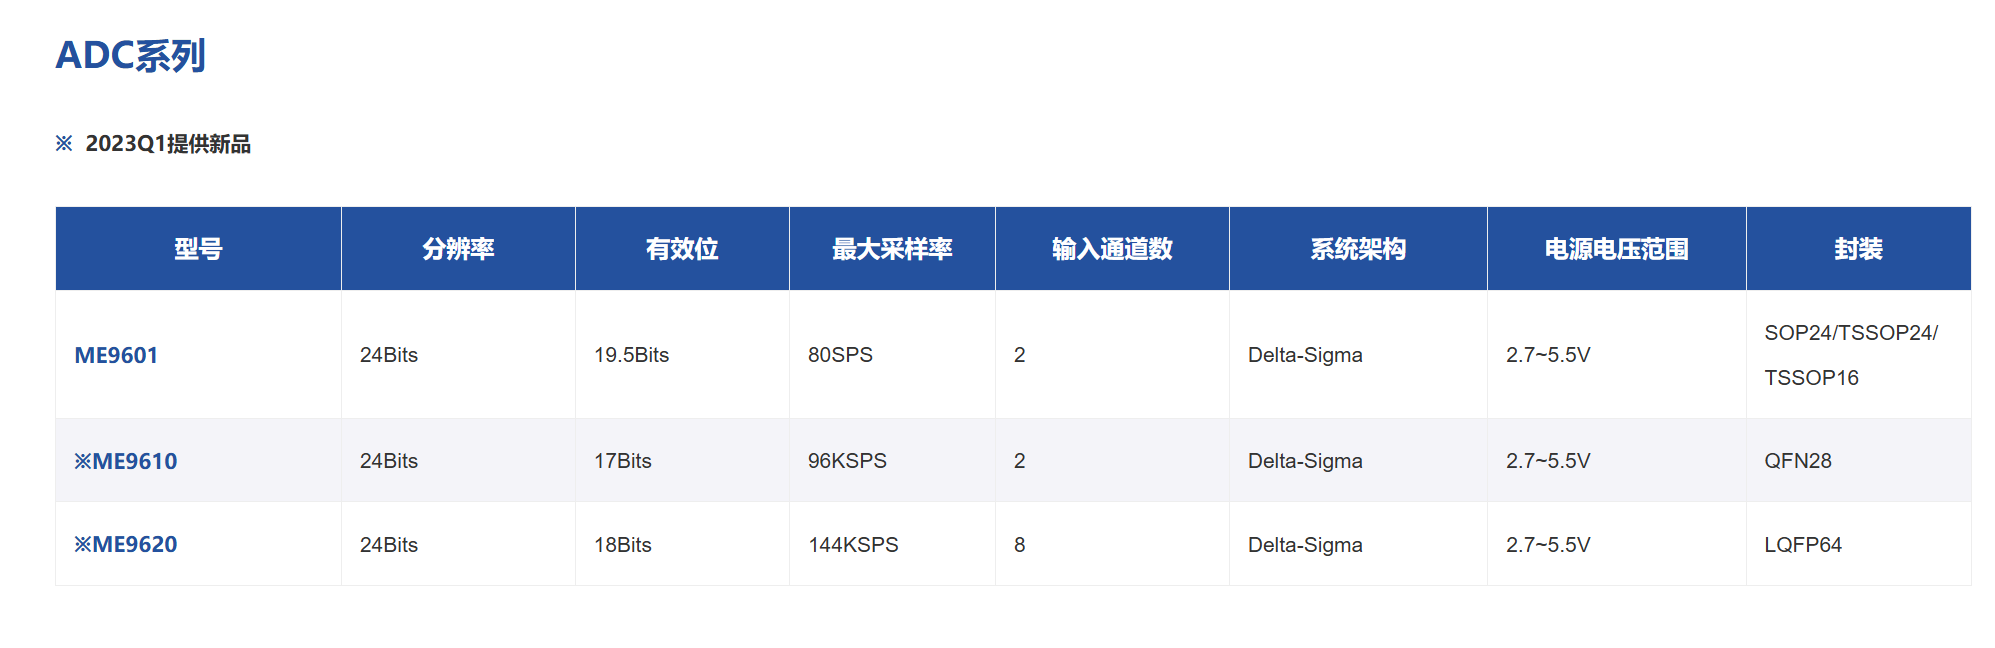Click the ※ symbol beside 2023Q1 note
The image size is (1995, 648).
64,143
